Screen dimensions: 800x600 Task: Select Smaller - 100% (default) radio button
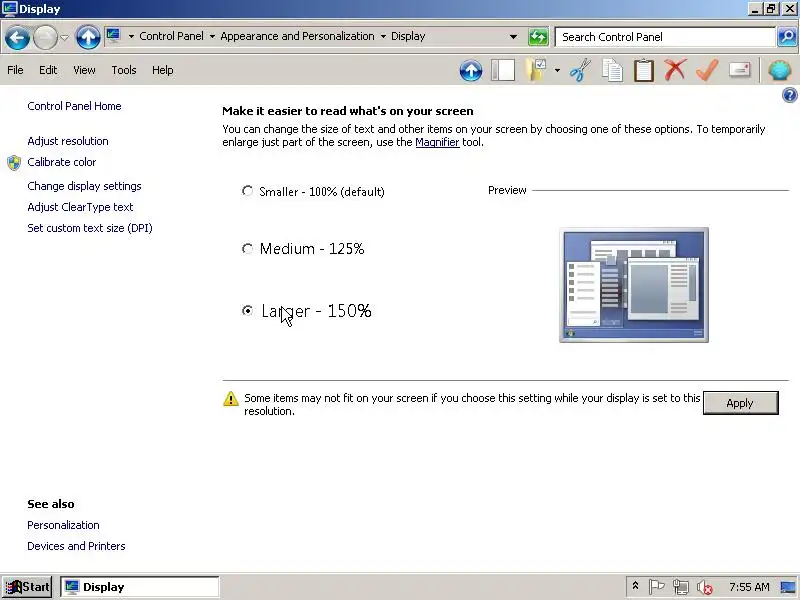[247, 191]
